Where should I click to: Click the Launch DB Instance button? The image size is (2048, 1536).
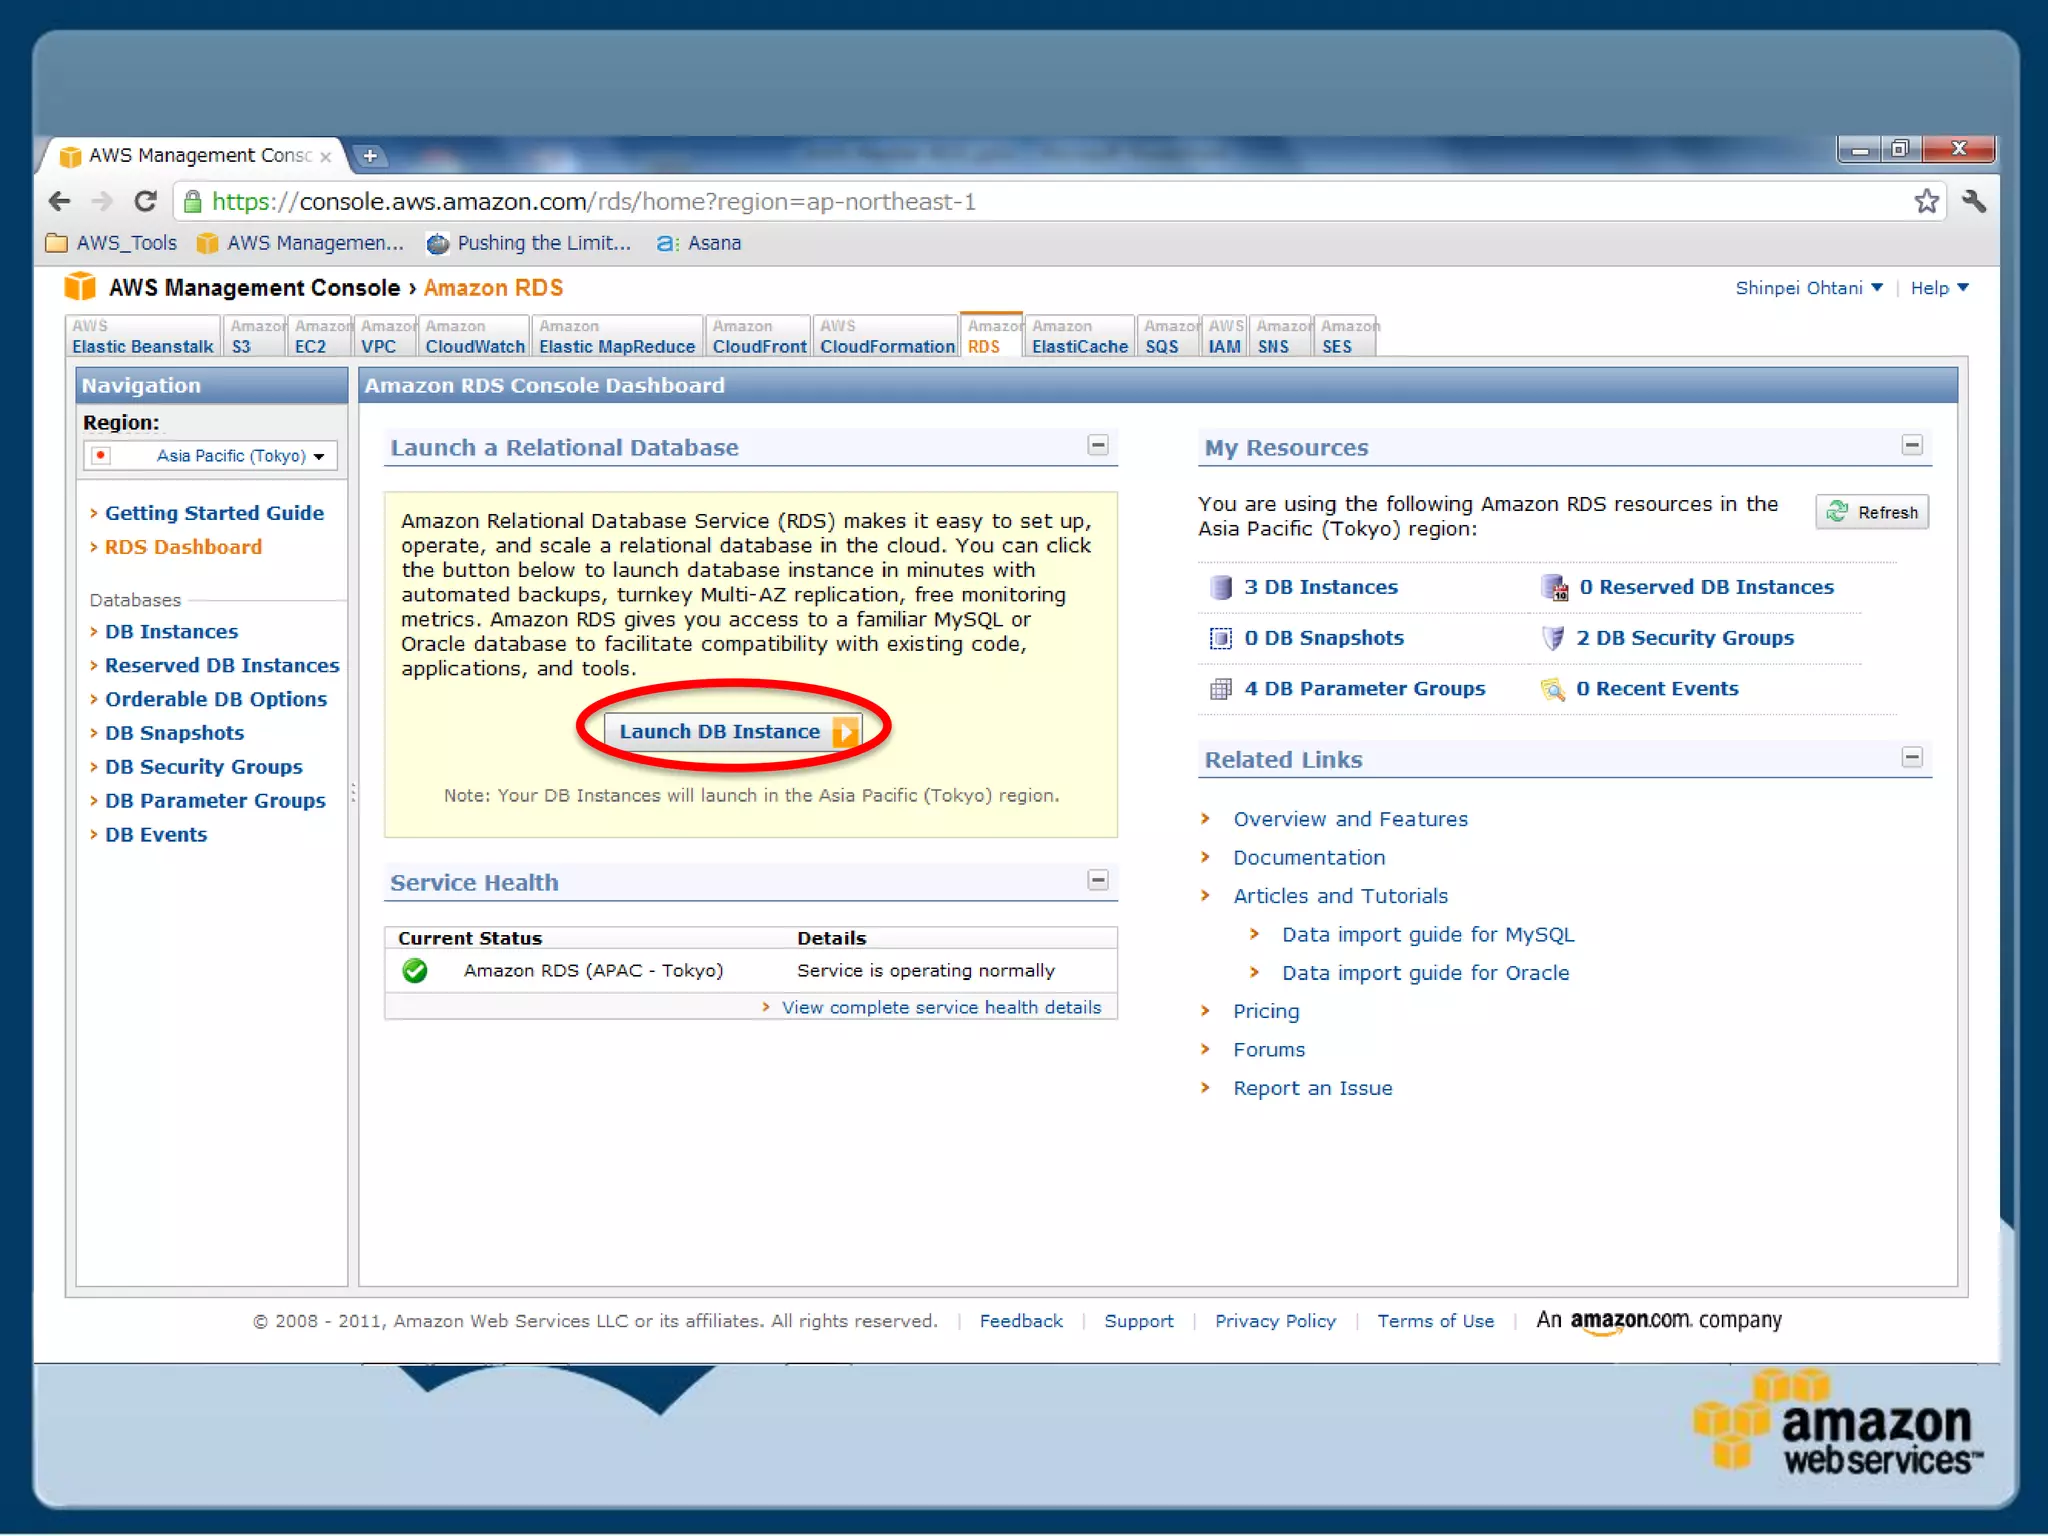(x=734, y=731)
